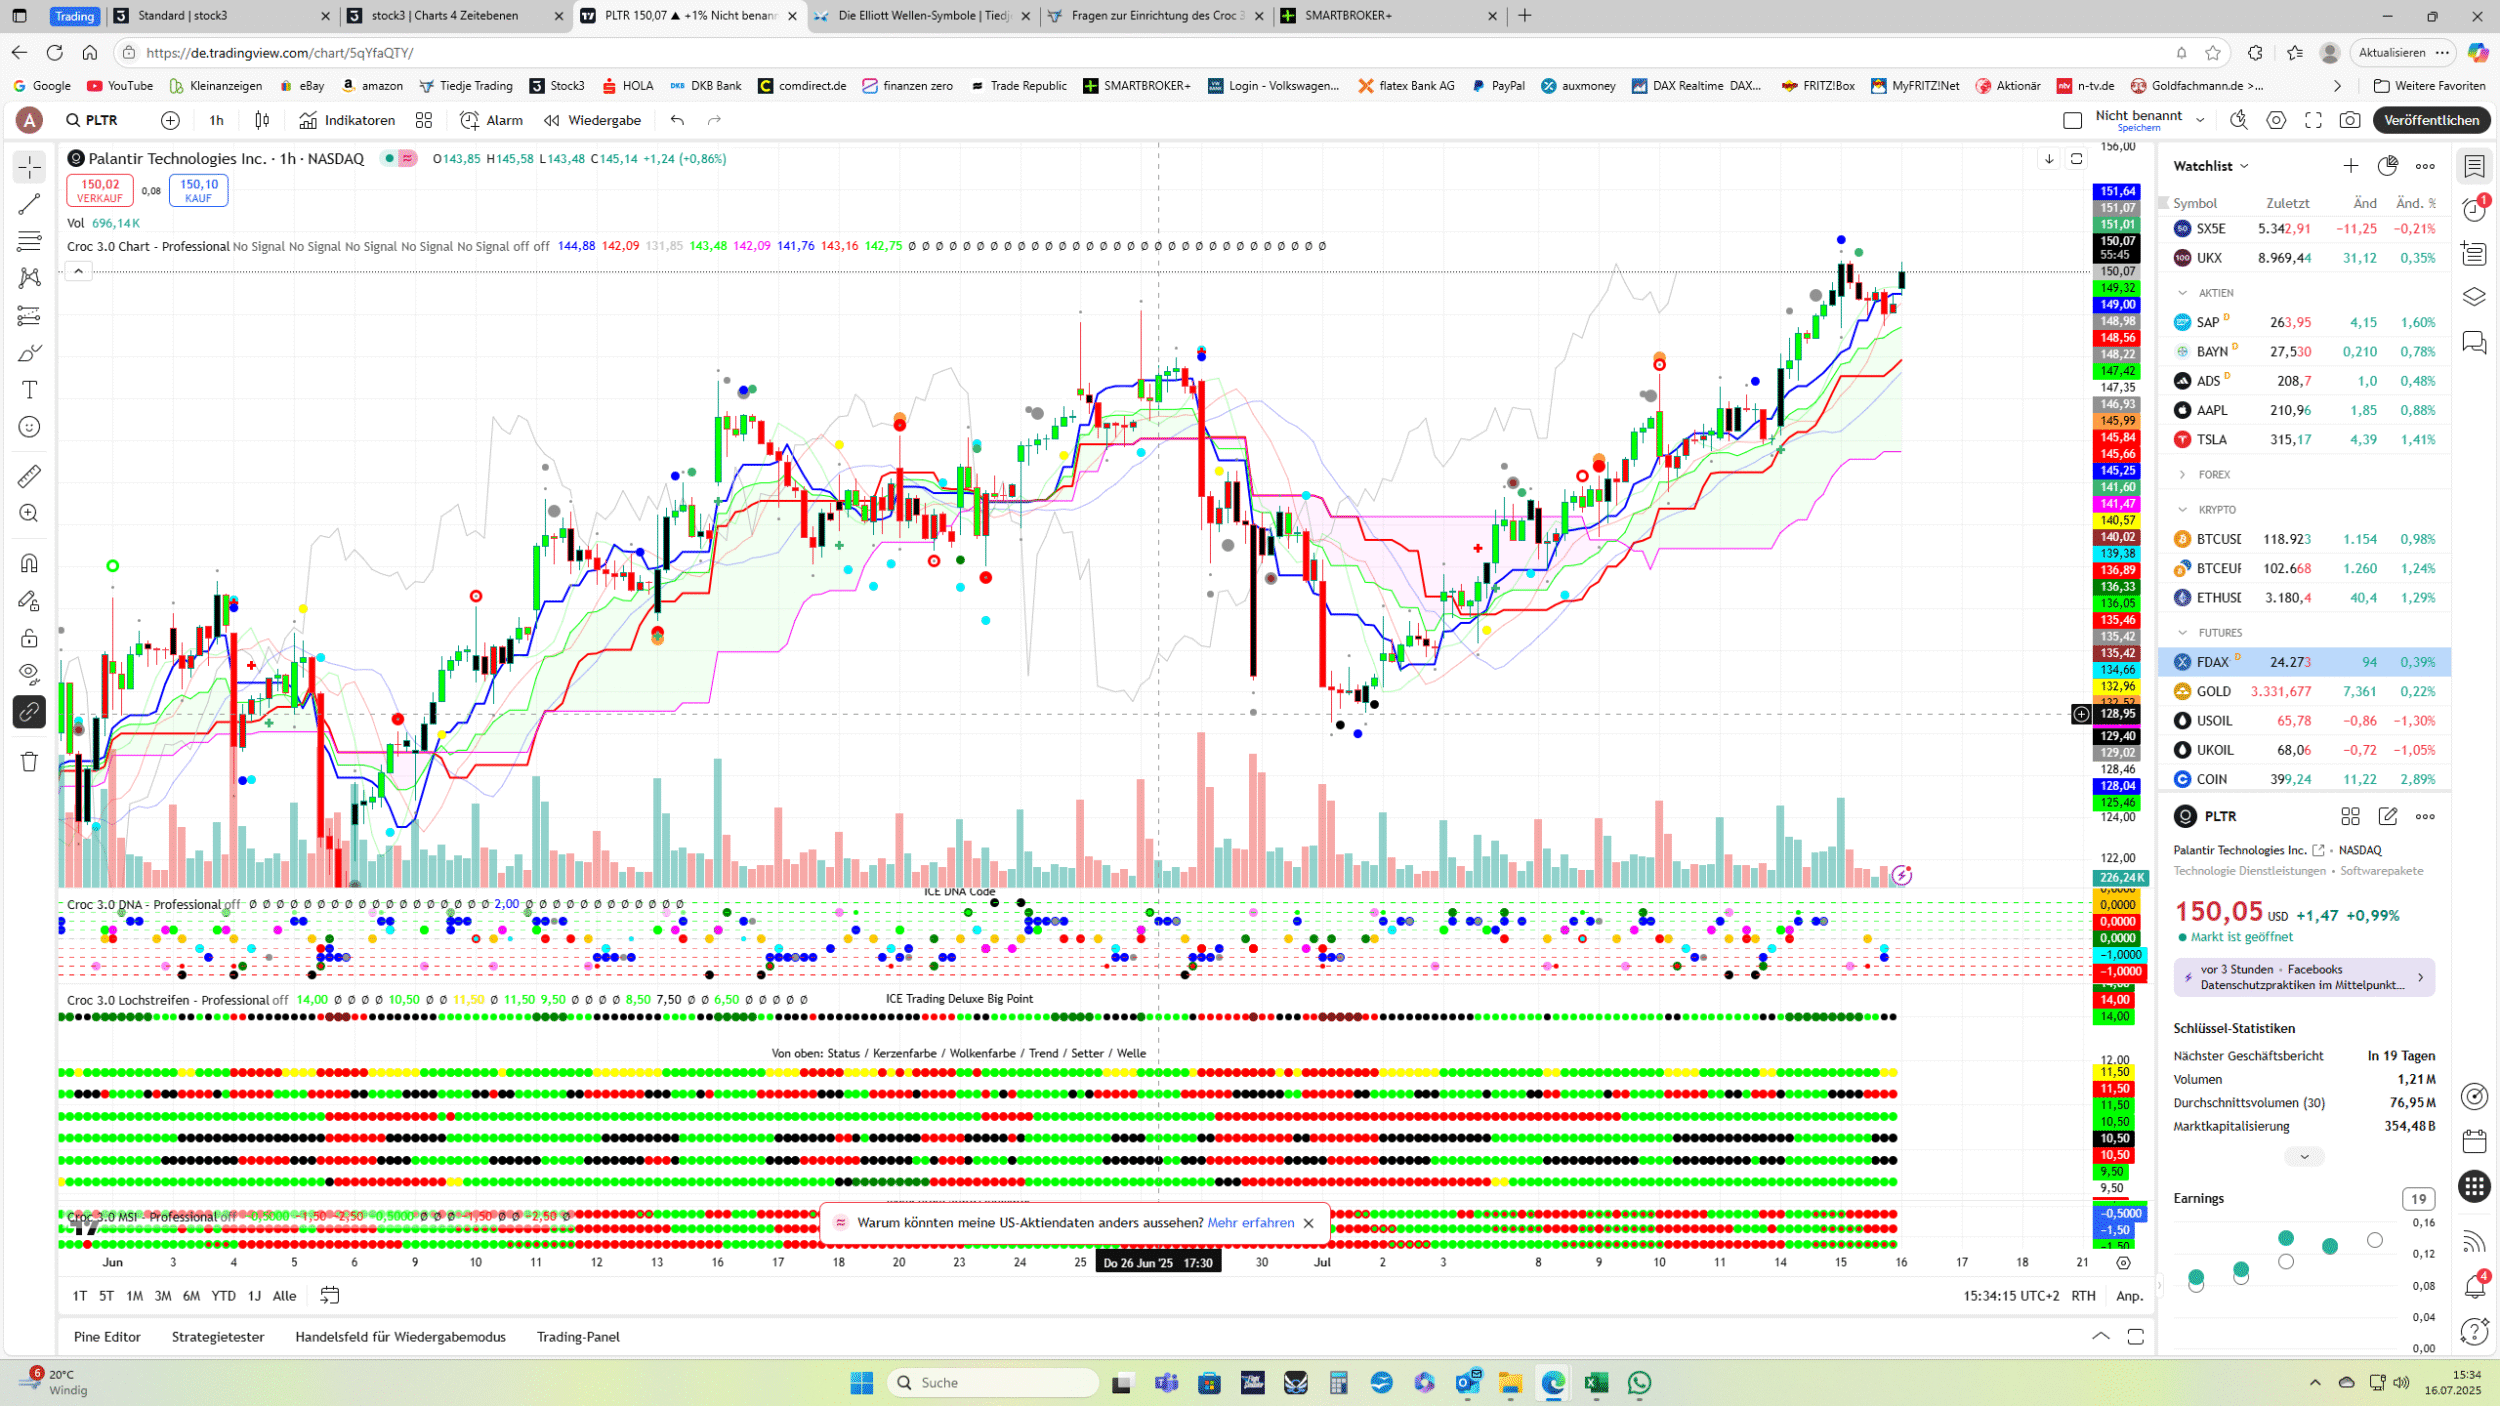
Task: Select the trend line drawing tool
Action: click(29, 204)
